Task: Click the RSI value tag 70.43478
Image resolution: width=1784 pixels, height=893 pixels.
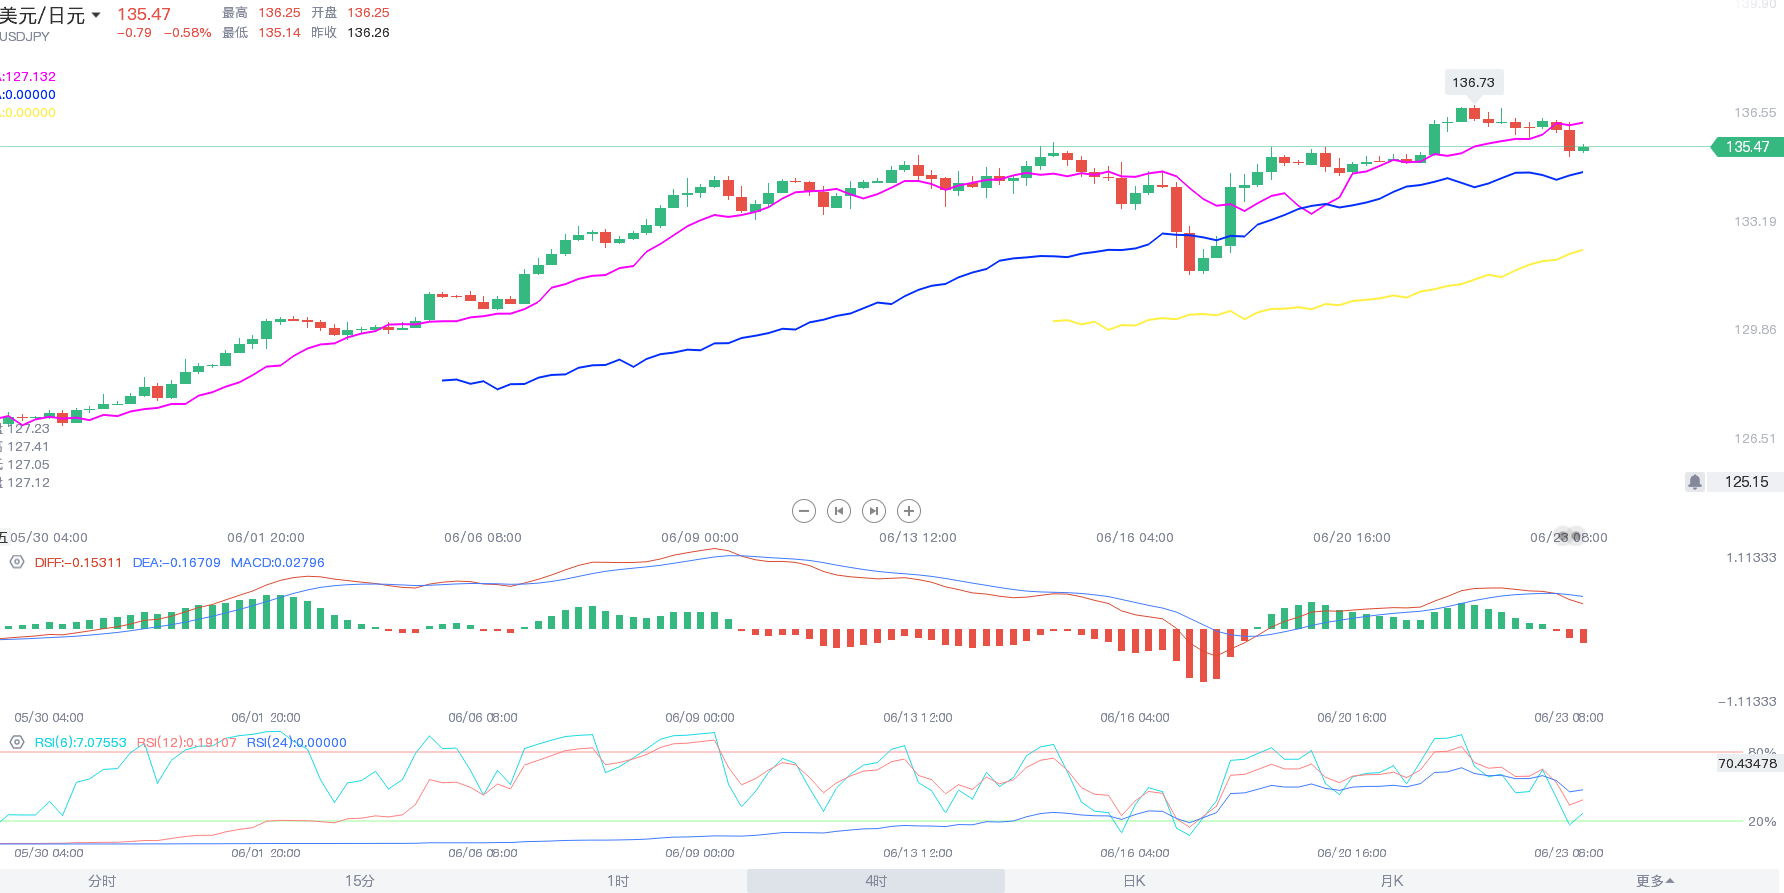Action: 1747,764
